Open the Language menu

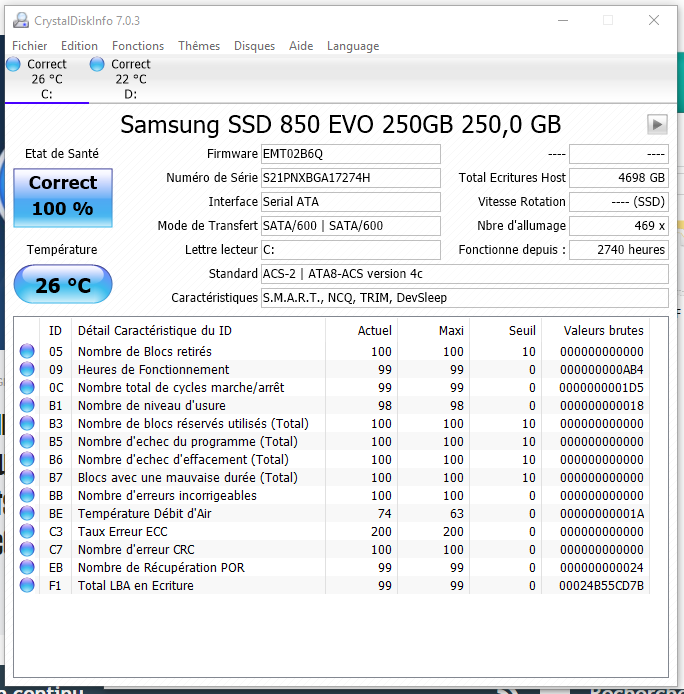coord(353,46)
